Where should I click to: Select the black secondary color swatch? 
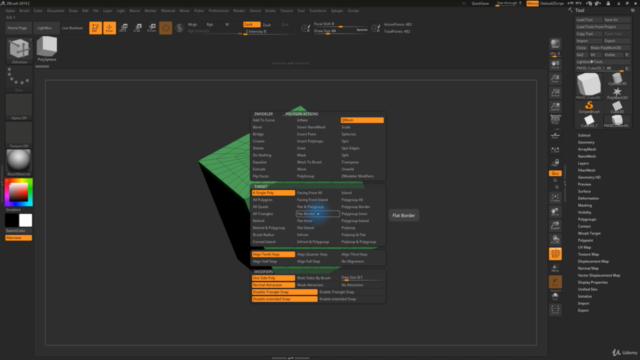pos(11,220)
